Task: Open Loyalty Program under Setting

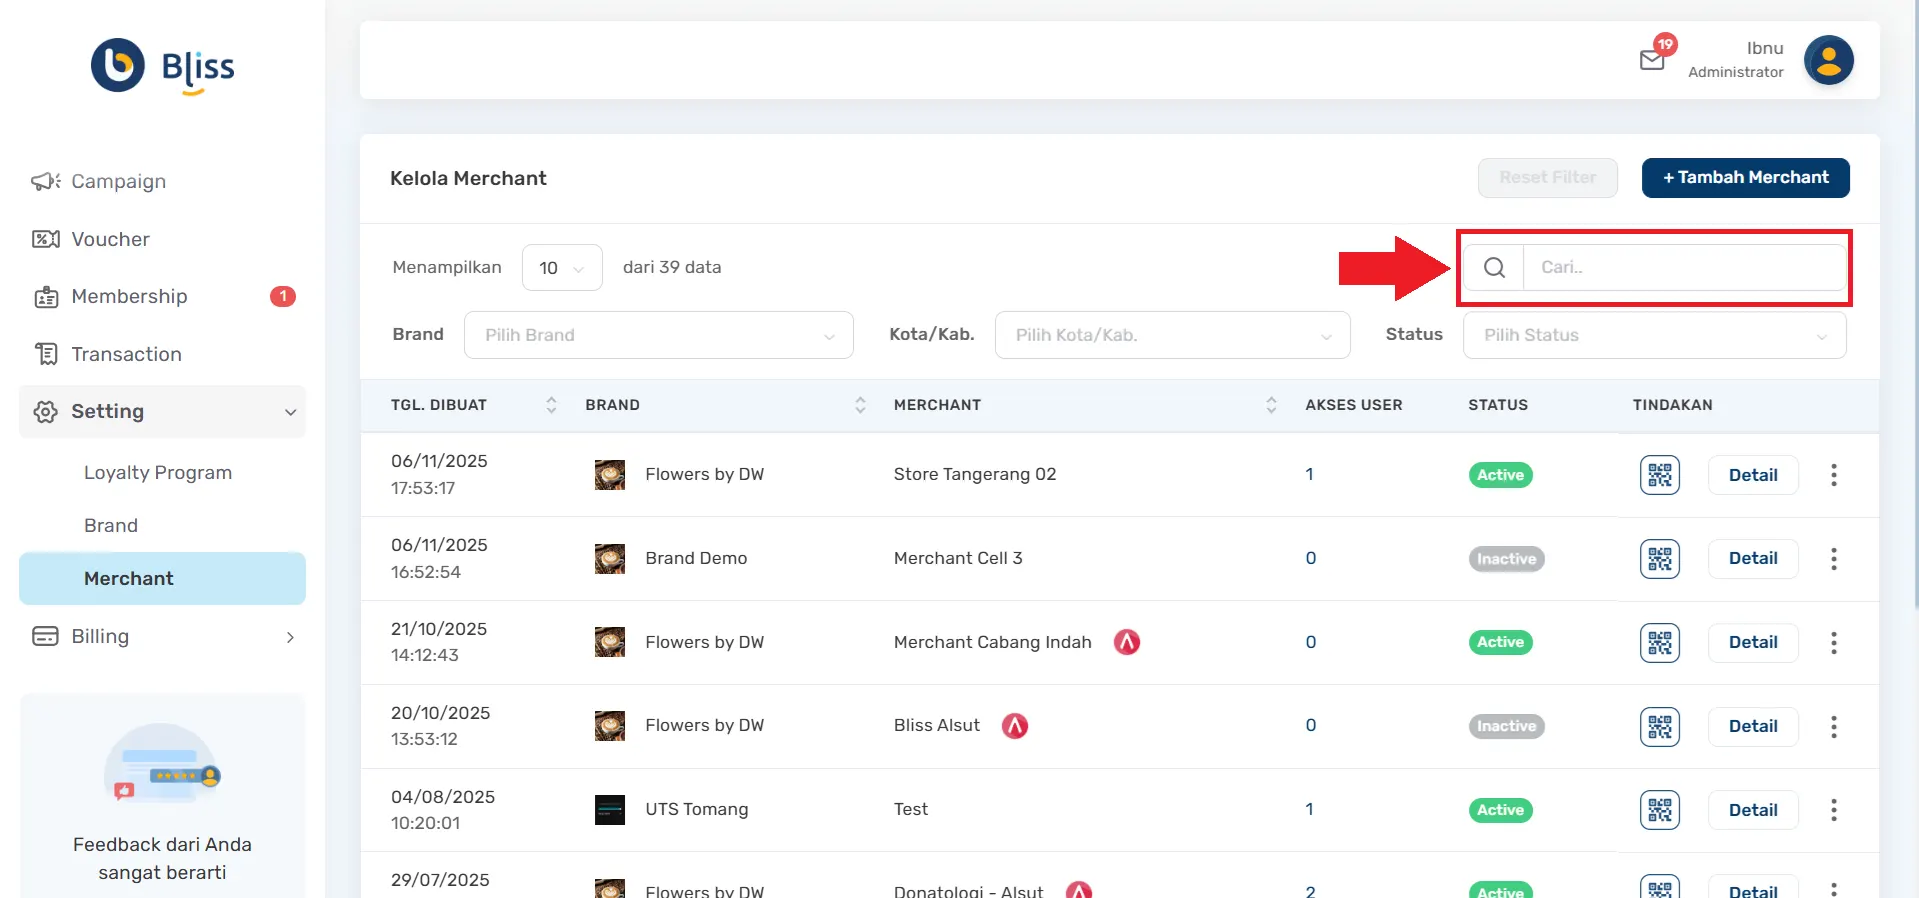Action: 158,473
